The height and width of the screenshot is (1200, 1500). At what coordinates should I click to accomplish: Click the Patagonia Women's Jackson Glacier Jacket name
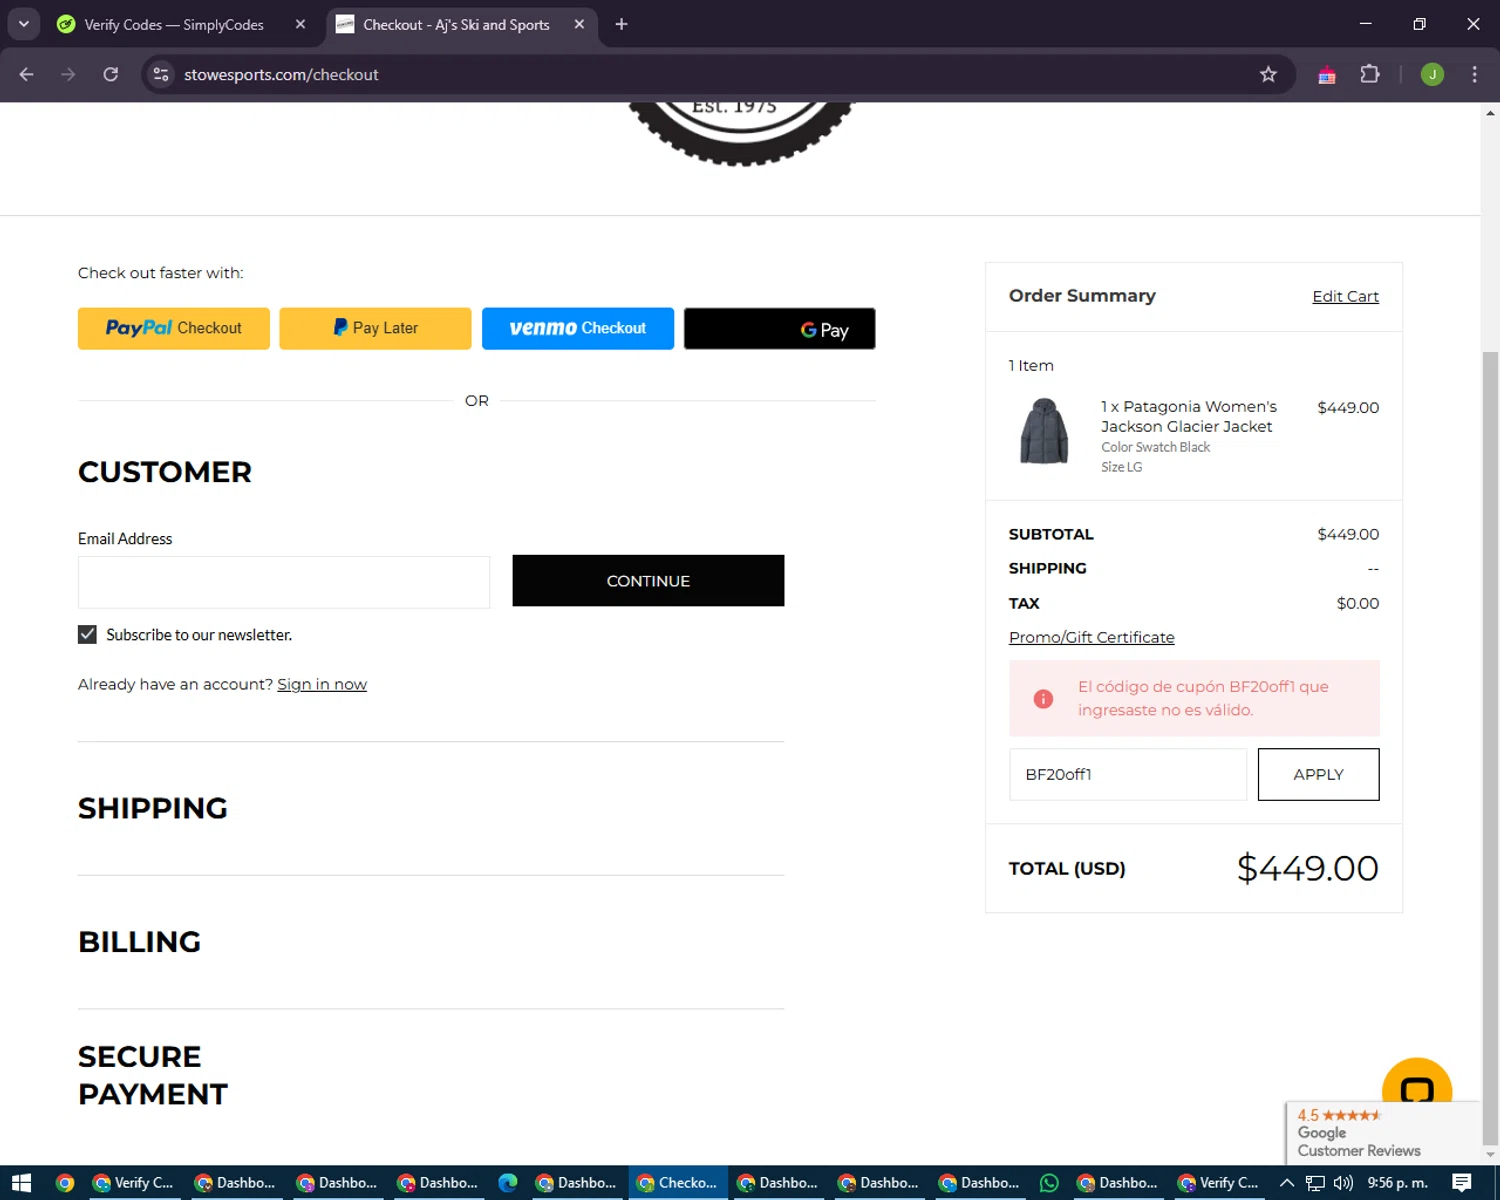pyautogui.click(x=1189, y=416)
